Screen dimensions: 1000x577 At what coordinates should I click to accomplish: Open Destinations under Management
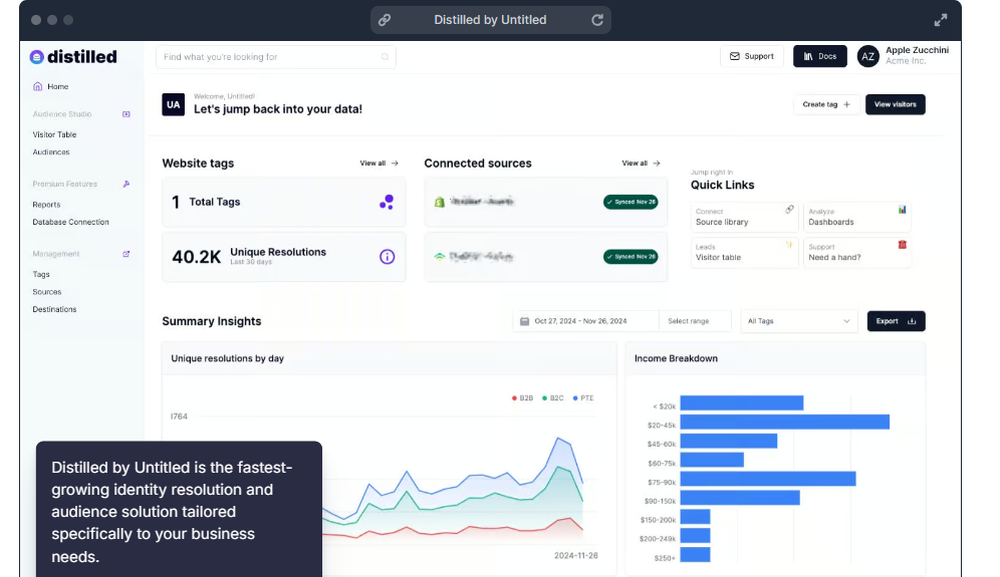click(54, 309)
